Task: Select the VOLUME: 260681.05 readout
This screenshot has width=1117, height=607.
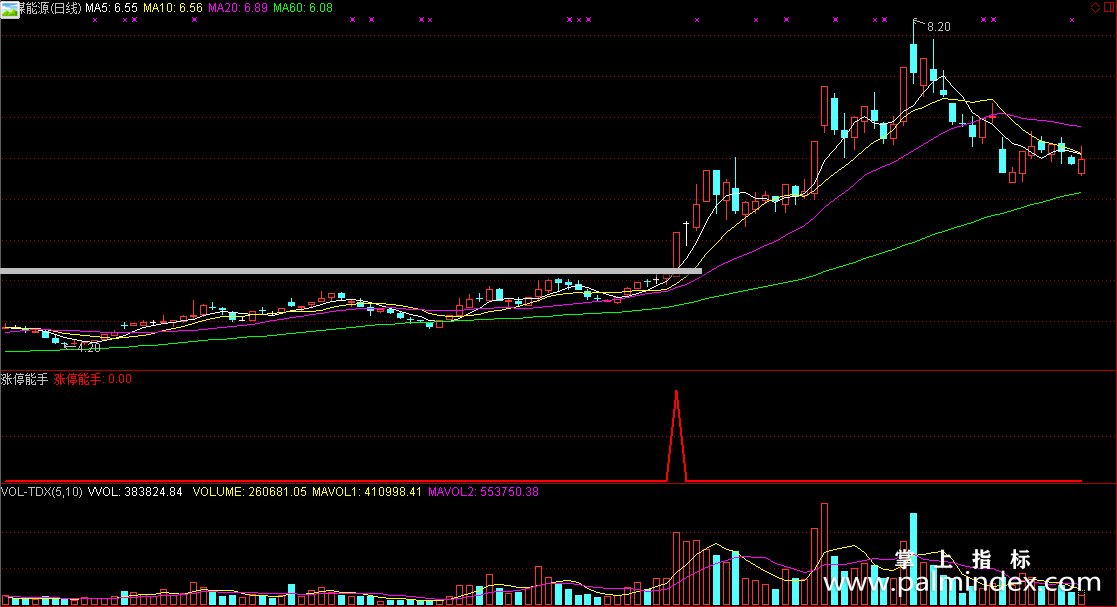Action: [249, 492]
